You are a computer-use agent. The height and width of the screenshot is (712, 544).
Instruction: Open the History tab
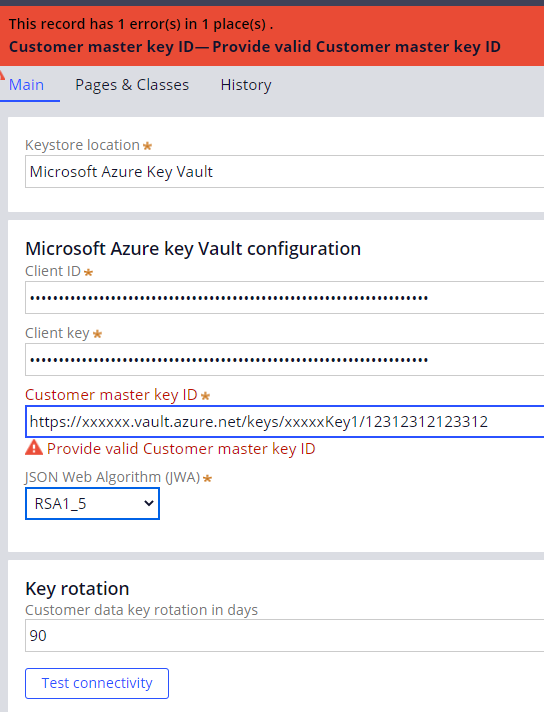tap(246, 85)
